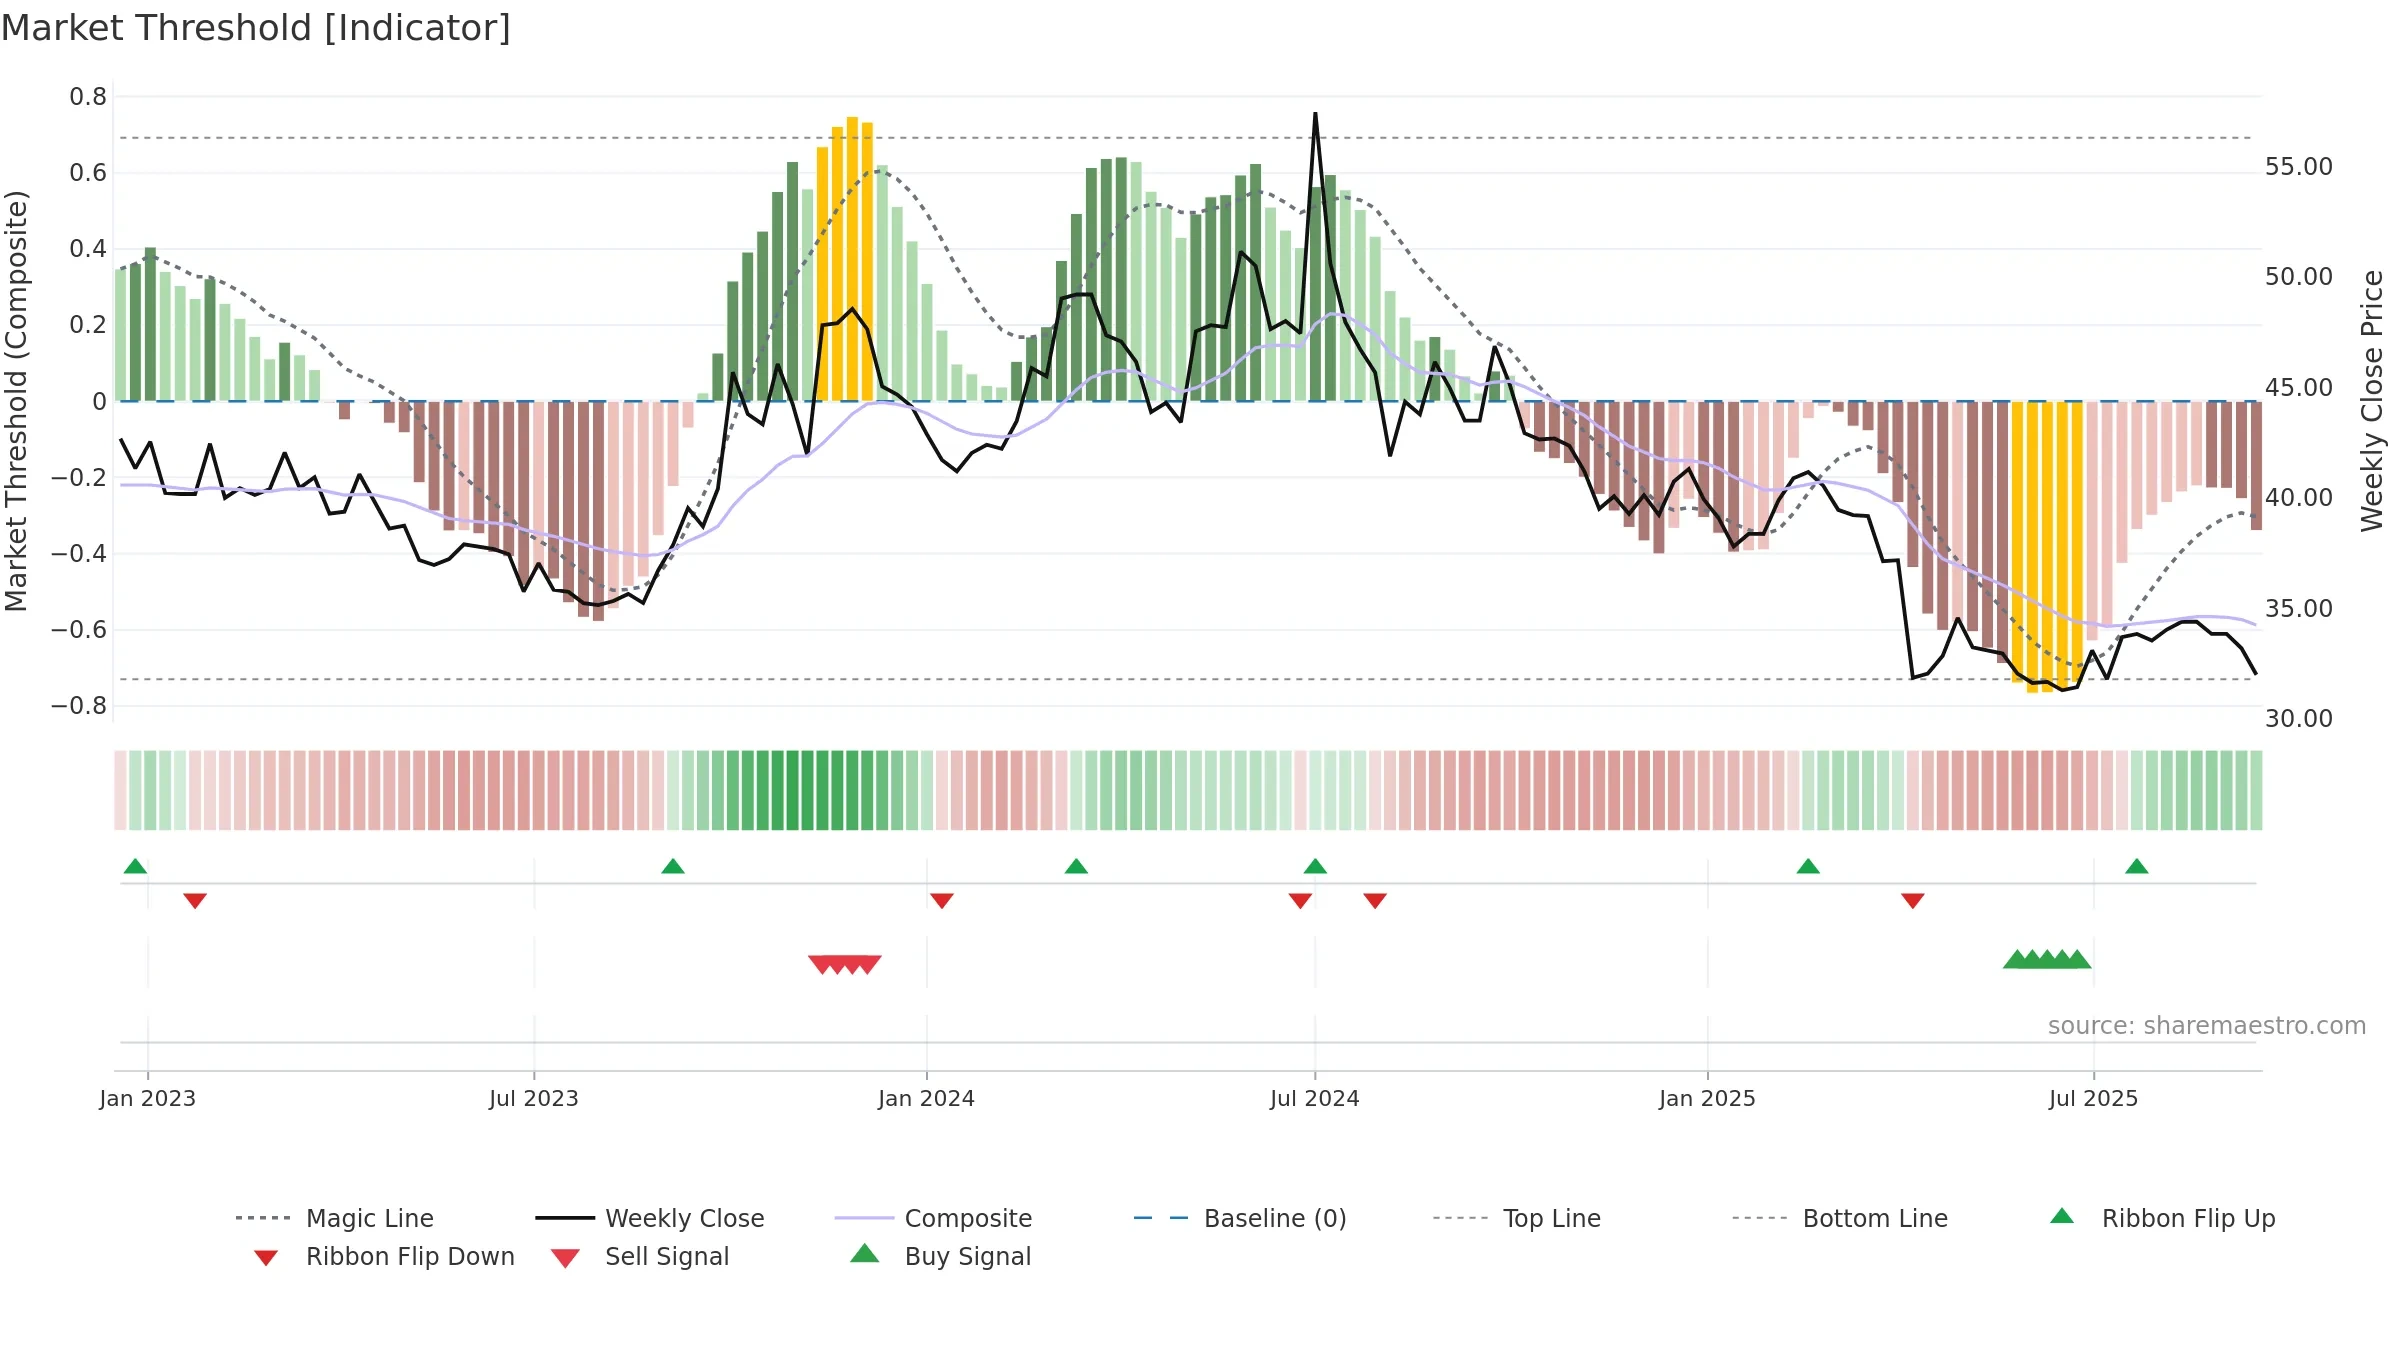Toggle the Magic Line legend entry
The image size is (2400, 1350).
(335, 1218)
